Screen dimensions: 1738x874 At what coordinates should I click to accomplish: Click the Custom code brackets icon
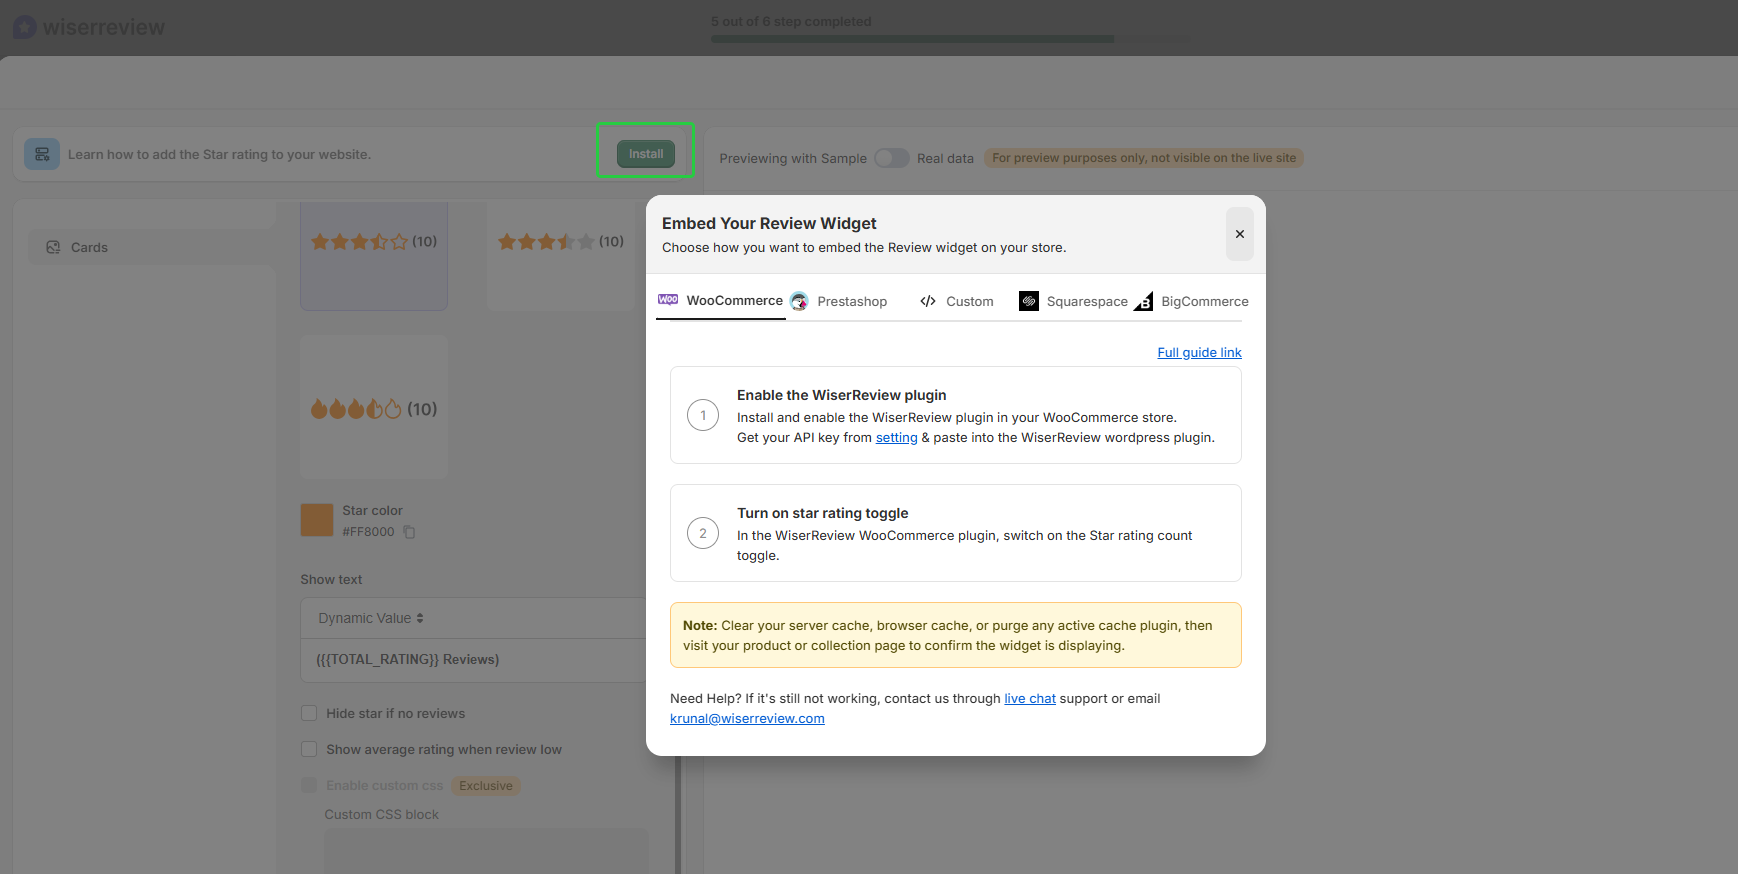click(x=928, y=301)
